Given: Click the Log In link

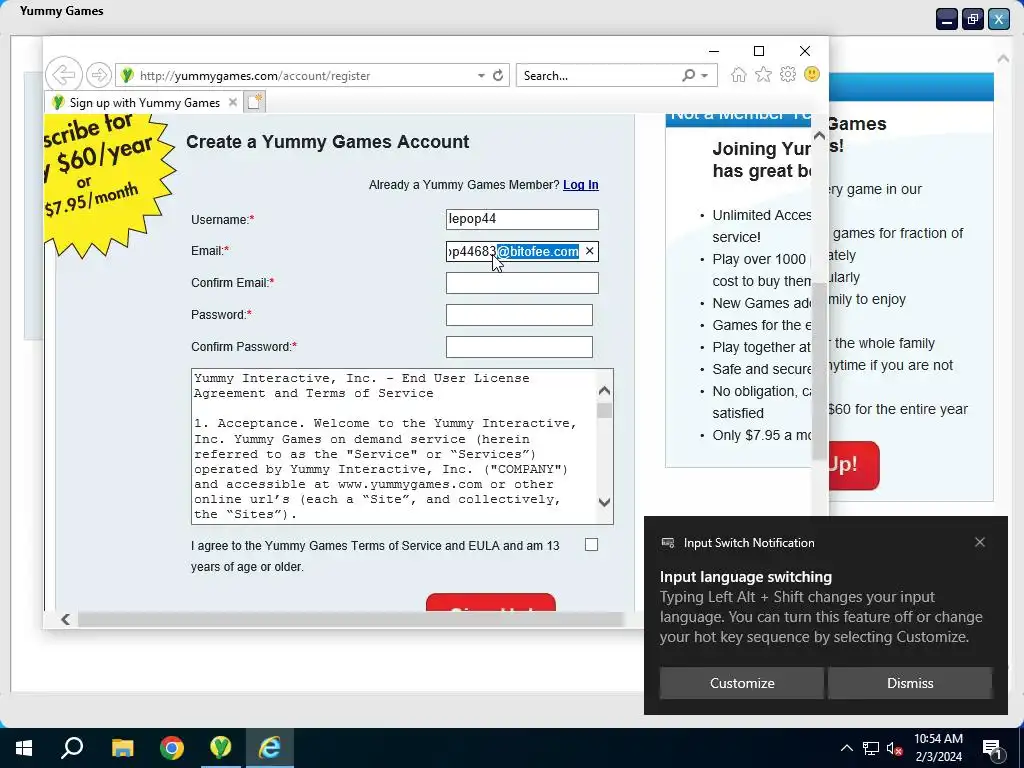Looking at the screenshot, I should pyautogui.click(x=581, y=185).
